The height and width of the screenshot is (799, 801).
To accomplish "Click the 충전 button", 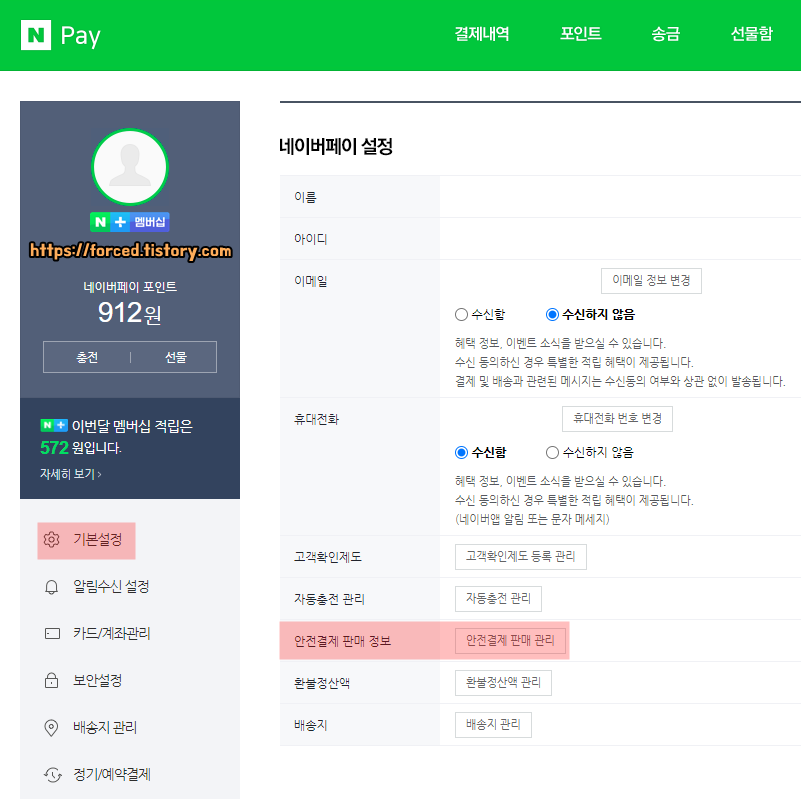I will 87,357.
